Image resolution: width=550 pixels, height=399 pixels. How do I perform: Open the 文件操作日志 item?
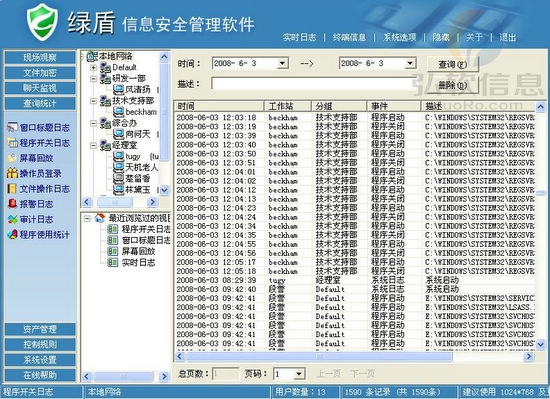[39, 189]
